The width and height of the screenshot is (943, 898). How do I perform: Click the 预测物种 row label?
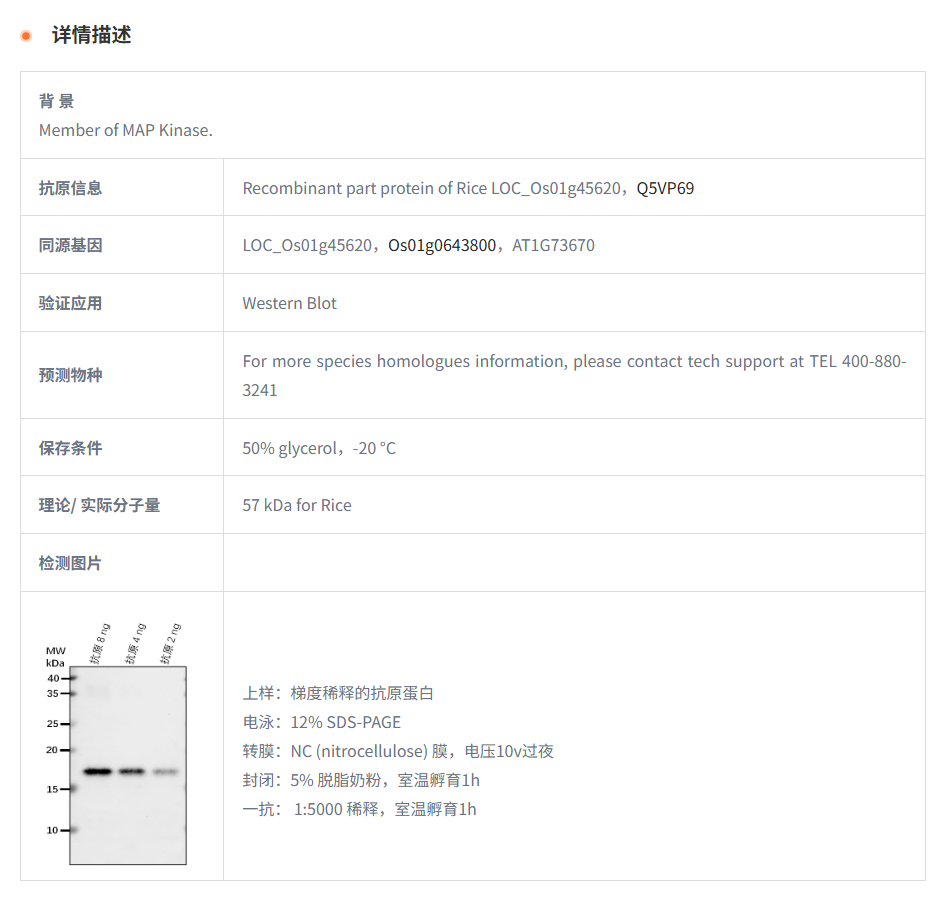[x=70, y=375]
